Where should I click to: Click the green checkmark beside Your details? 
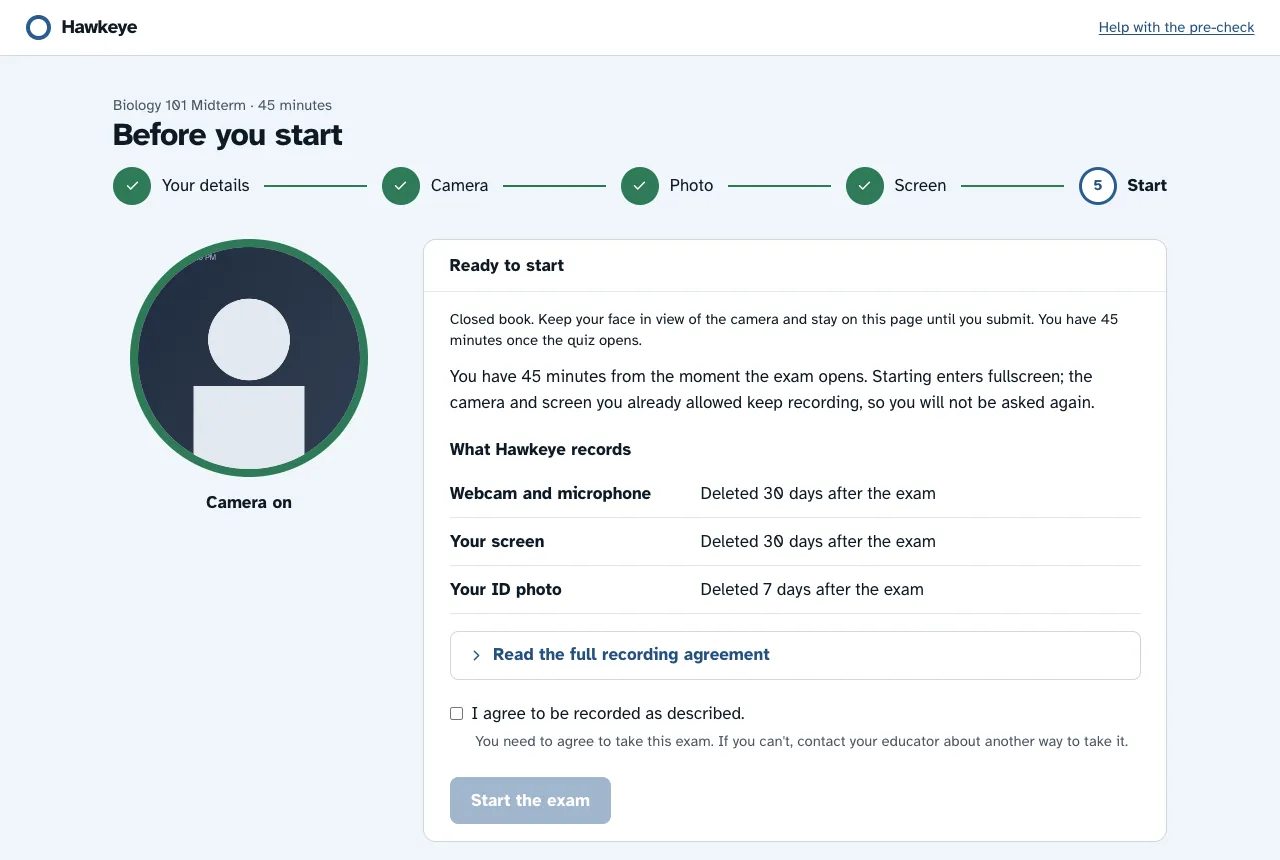pyautogui.click(x=132, y=186)
